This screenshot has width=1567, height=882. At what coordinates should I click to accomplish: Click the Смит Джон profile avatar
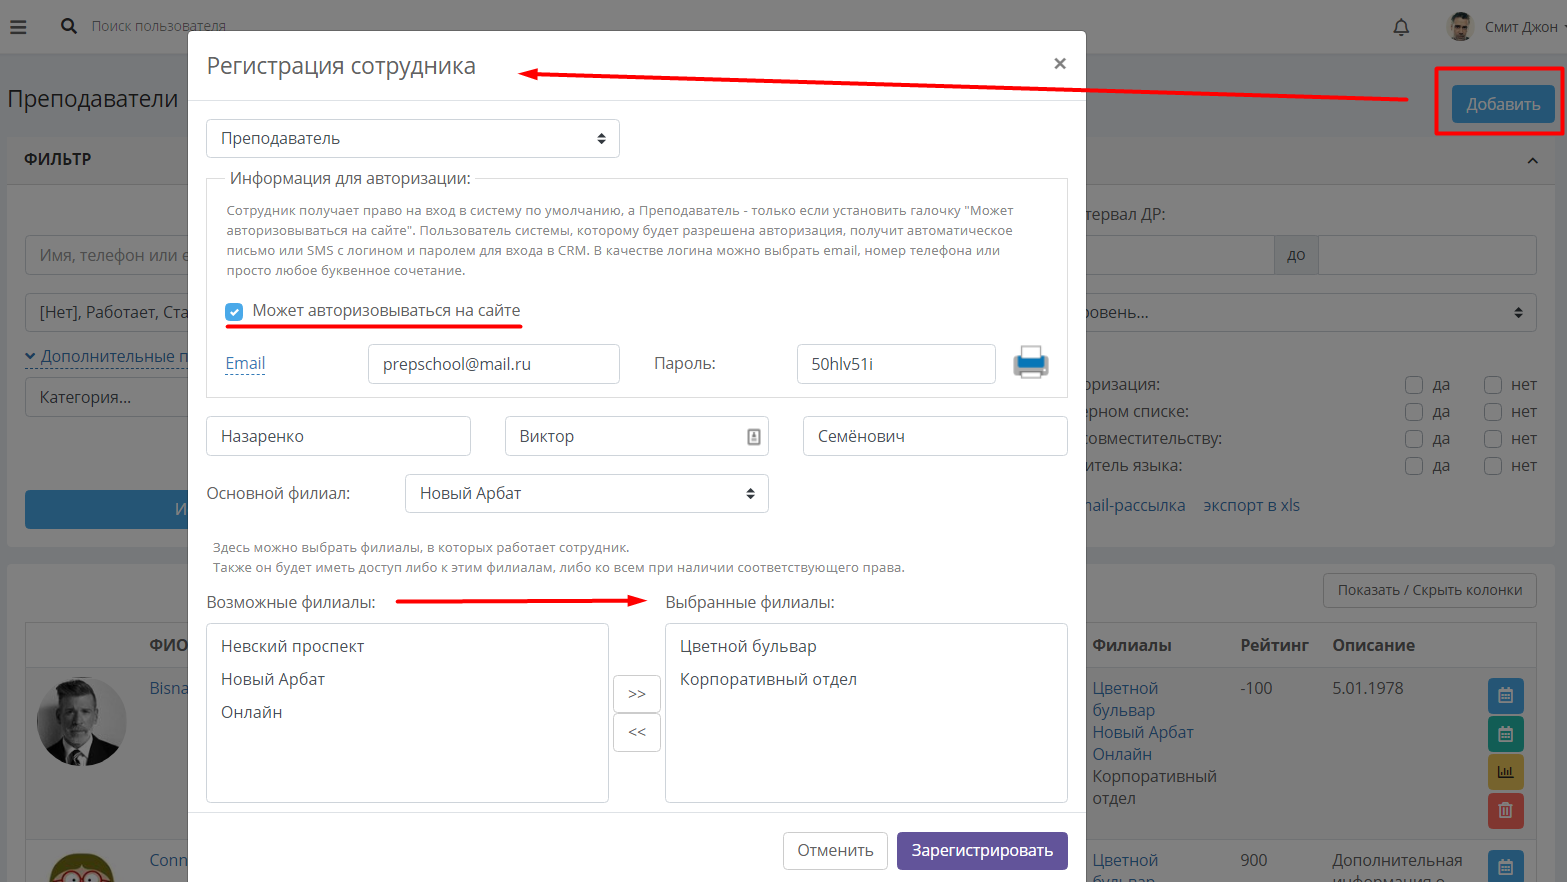[1460, 27]
